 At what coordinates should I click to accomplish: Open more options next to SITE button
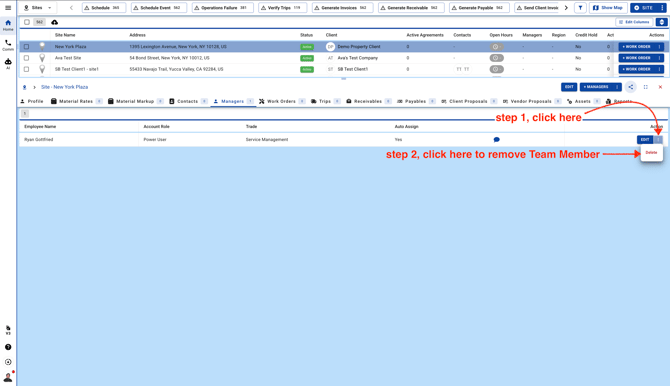[662, 8]
